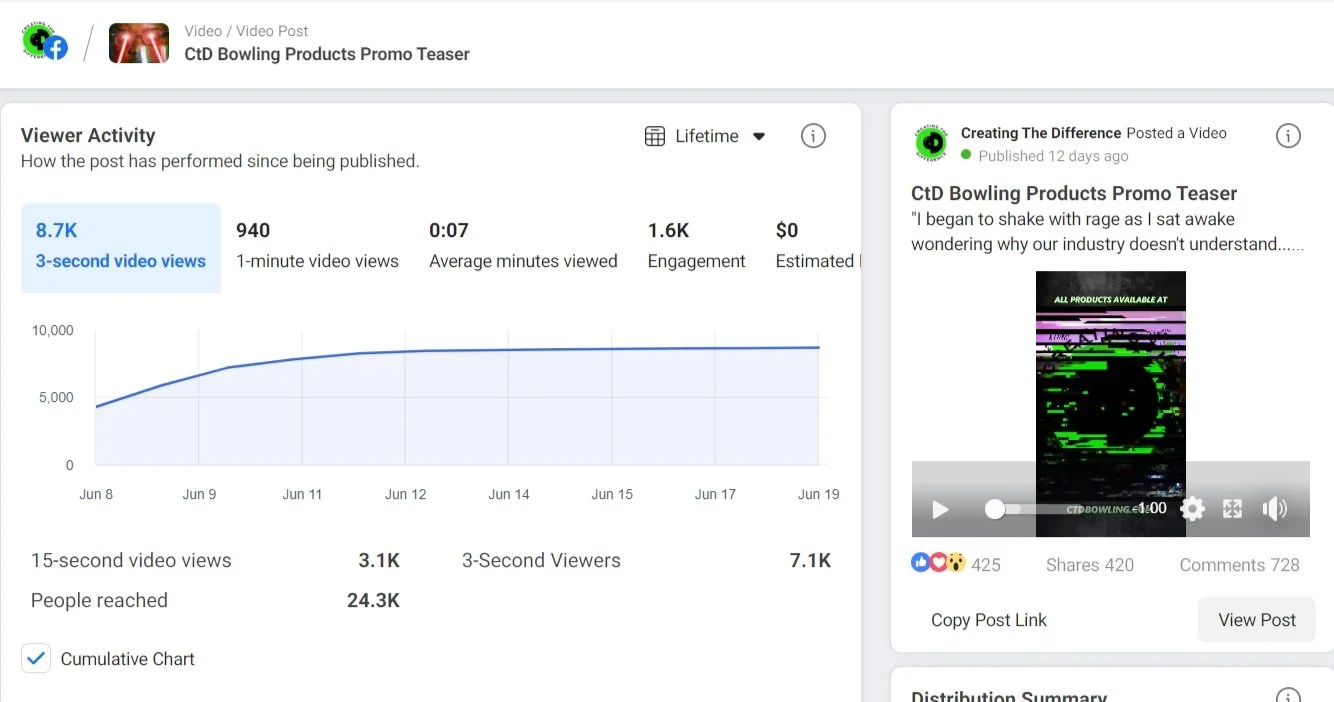Open the Lifetime date range dropdown

(706, 135)
